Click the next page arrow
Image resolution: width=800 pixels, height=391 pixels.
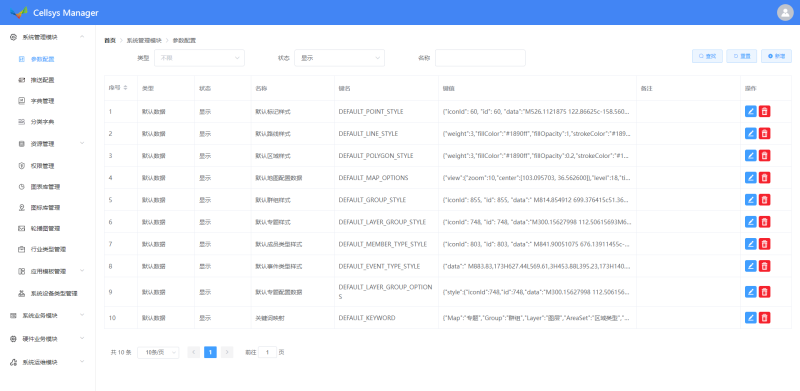tap(228, 352)
